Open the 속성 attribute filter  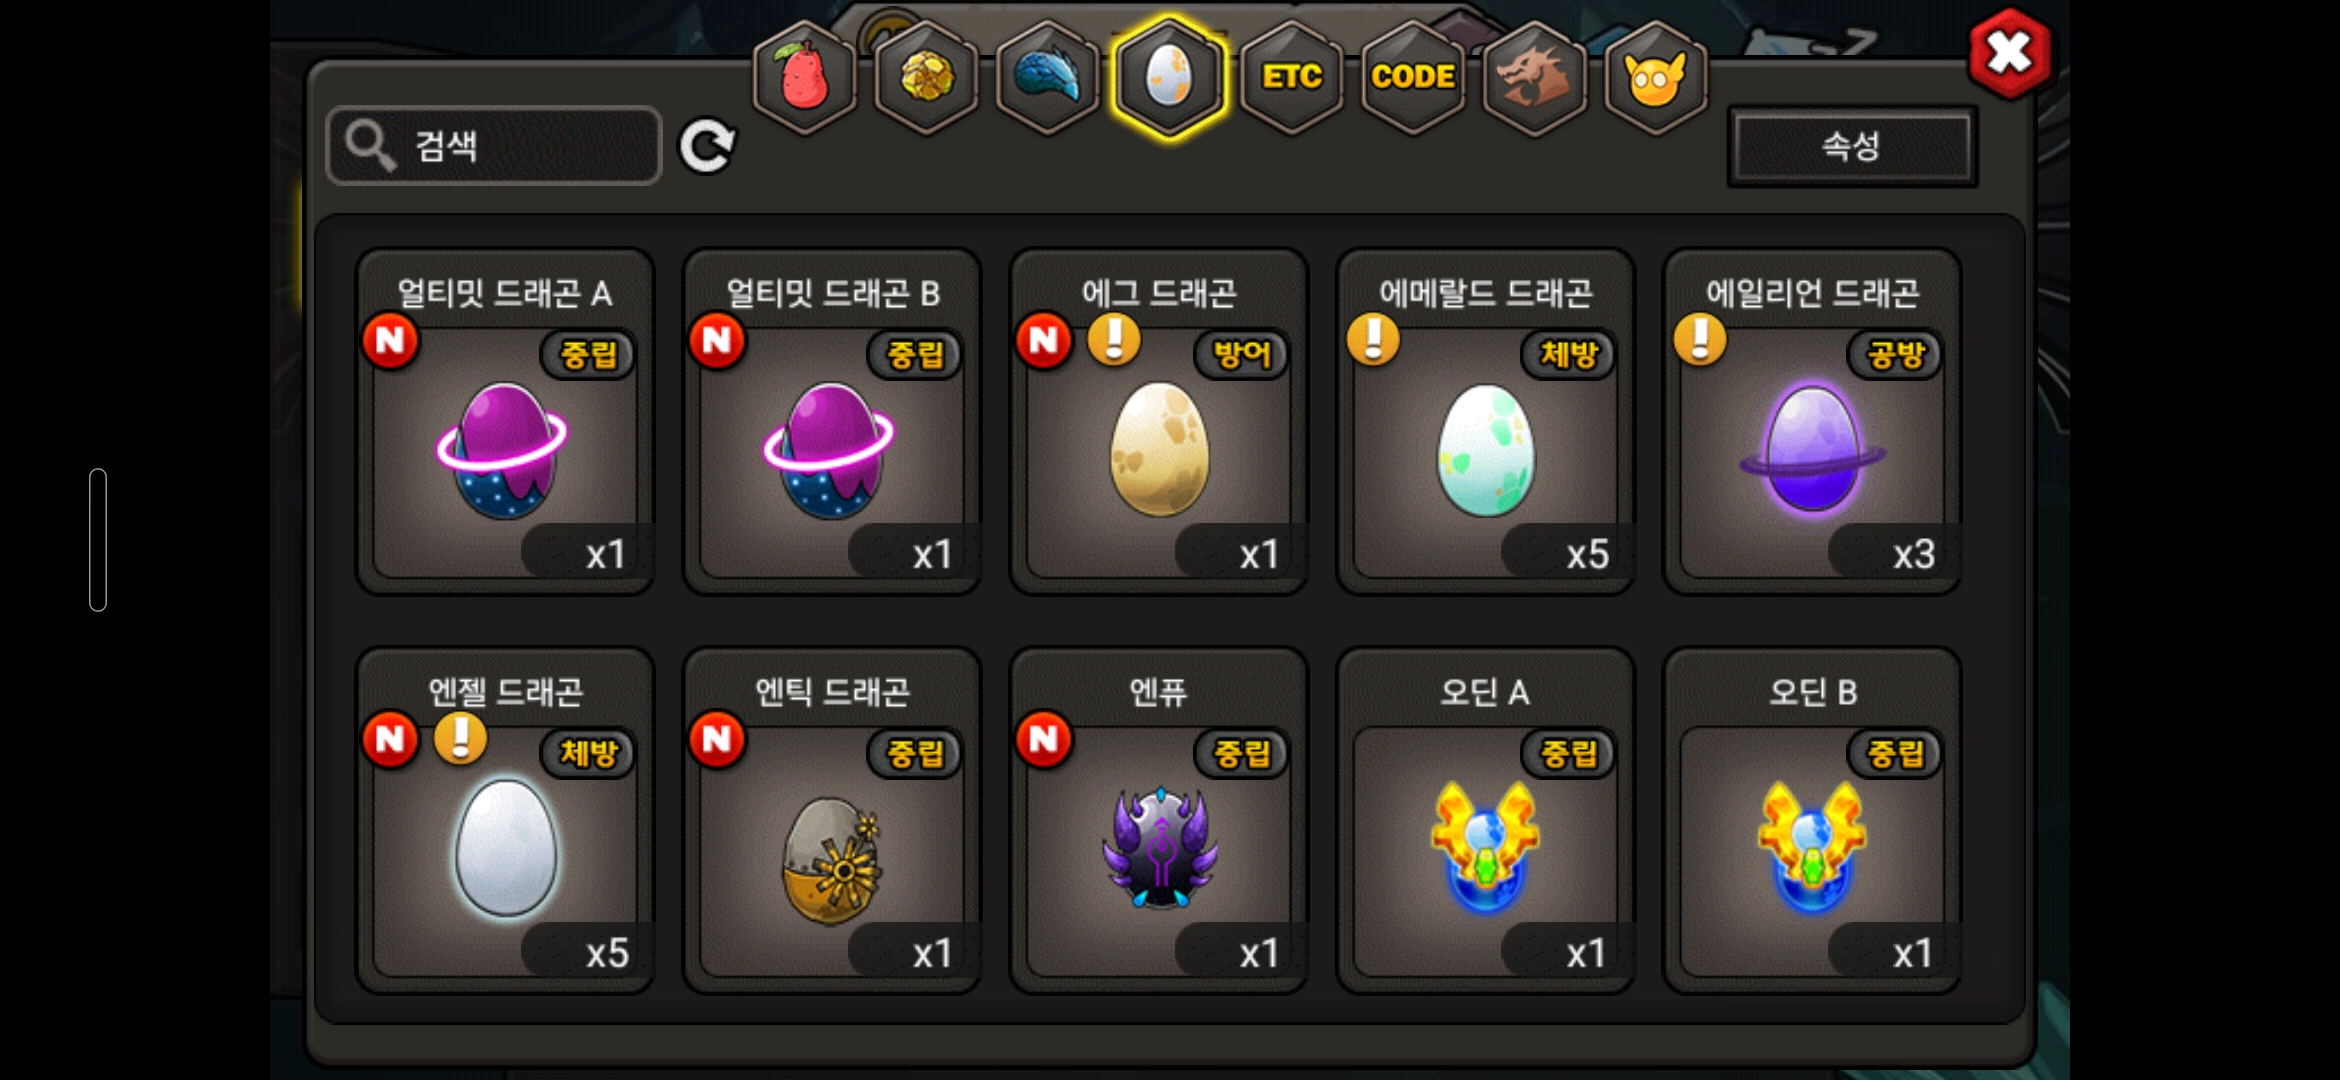[1852, 146]
